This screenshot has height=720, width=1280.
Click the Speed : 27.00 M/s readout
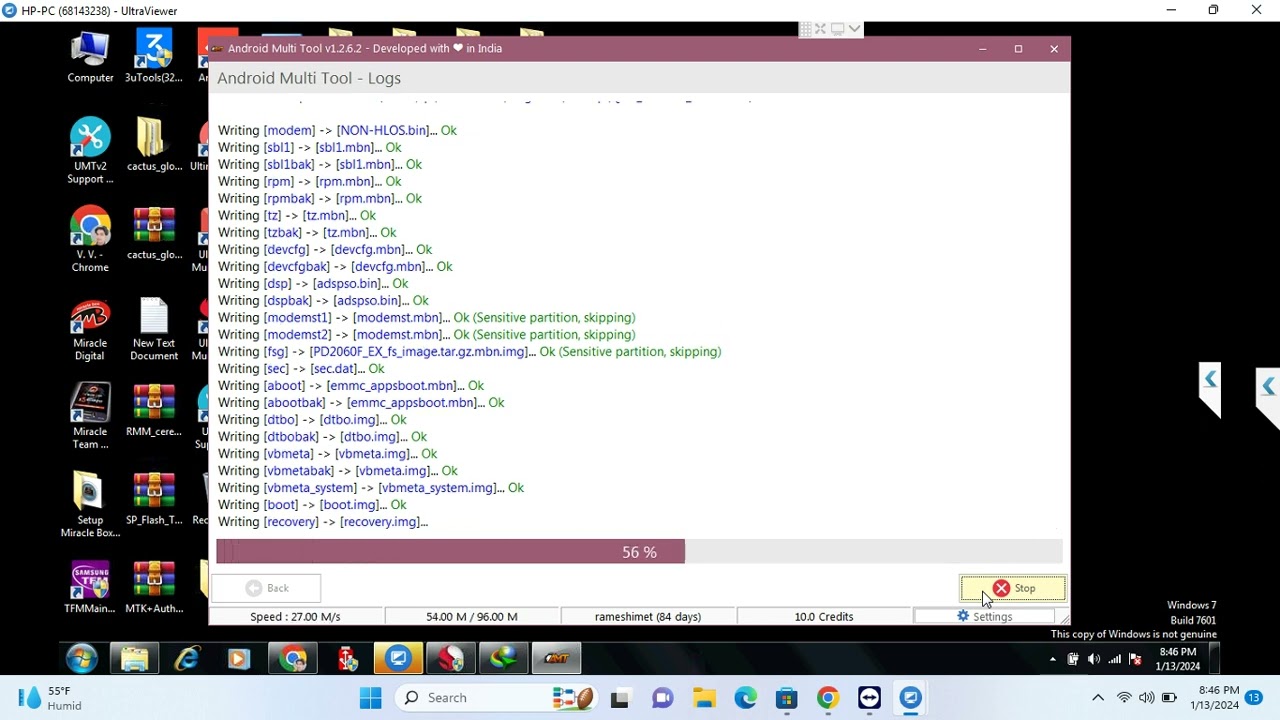click(x=295, y=616)
